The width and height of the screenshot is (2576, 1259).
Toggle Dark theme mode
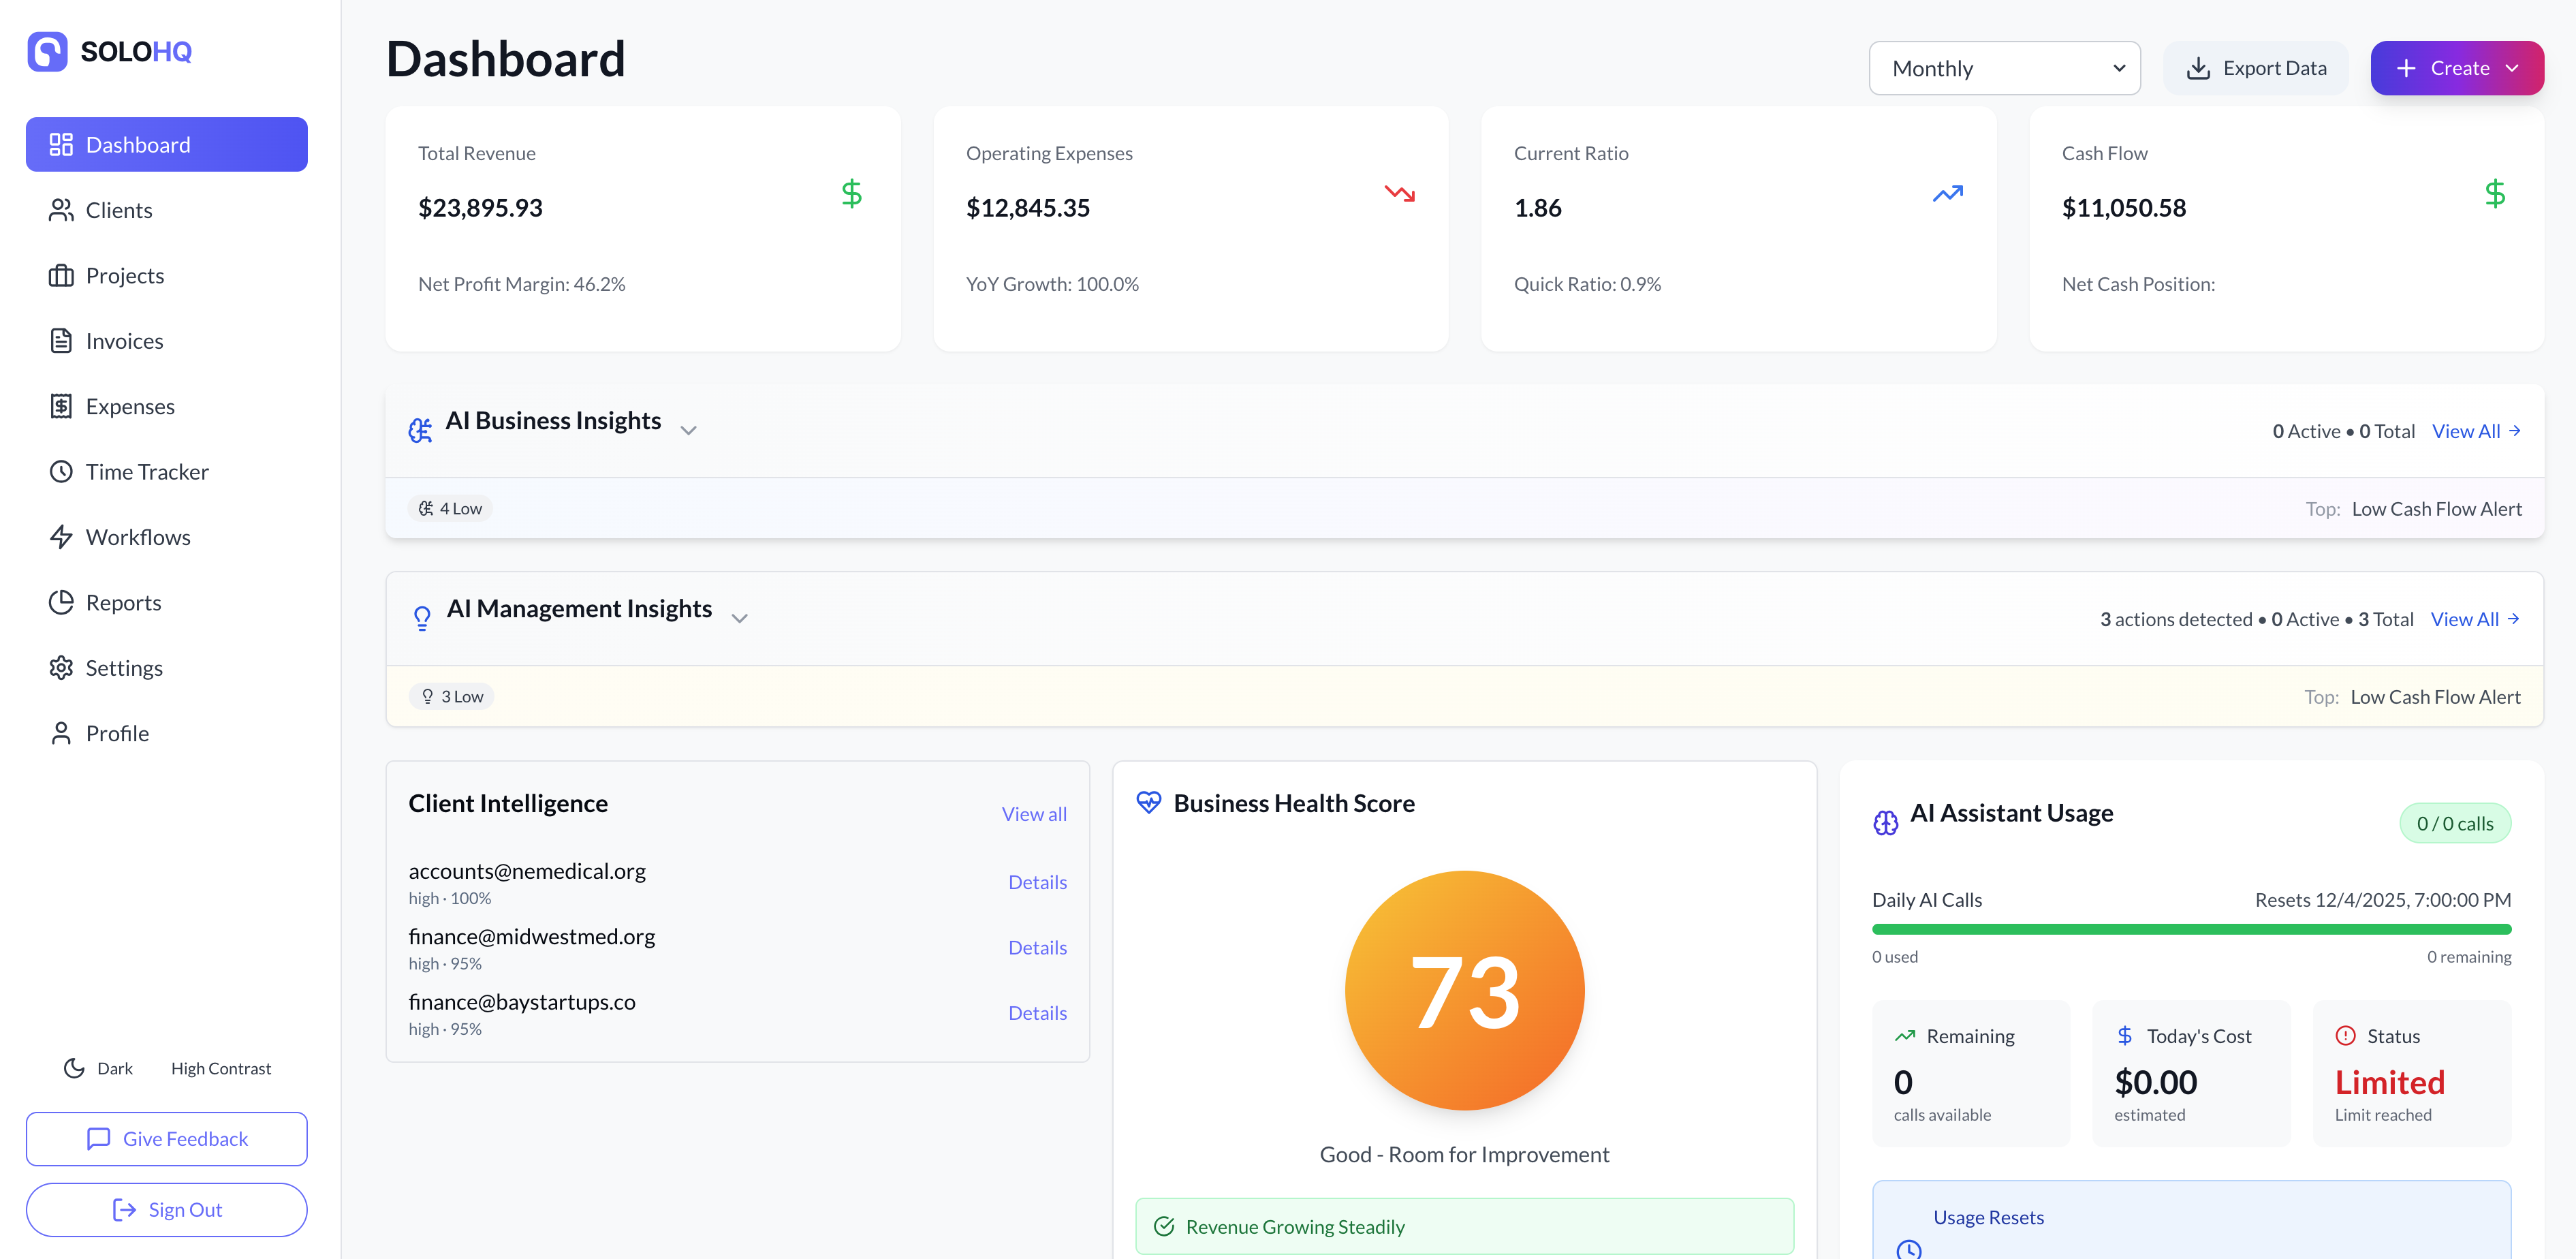click(x=98, y=1068)
